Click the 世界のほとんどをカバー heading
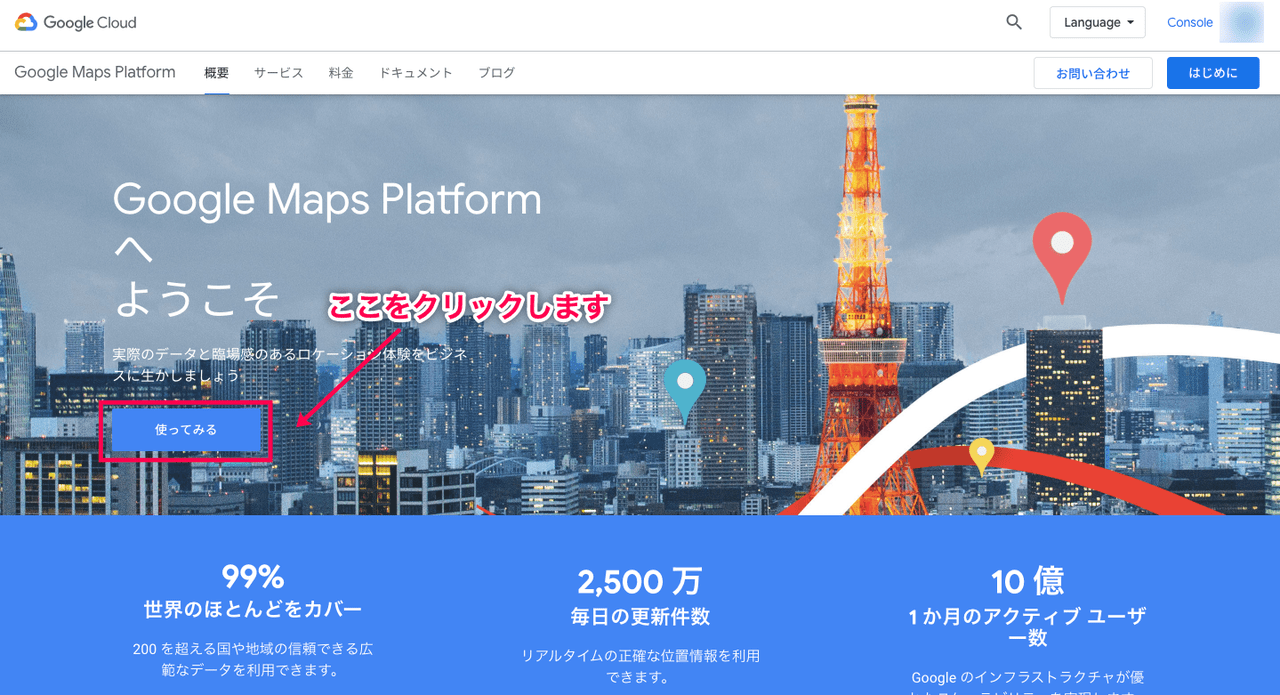The image size is (1280, 695). [x=253, y=609]
